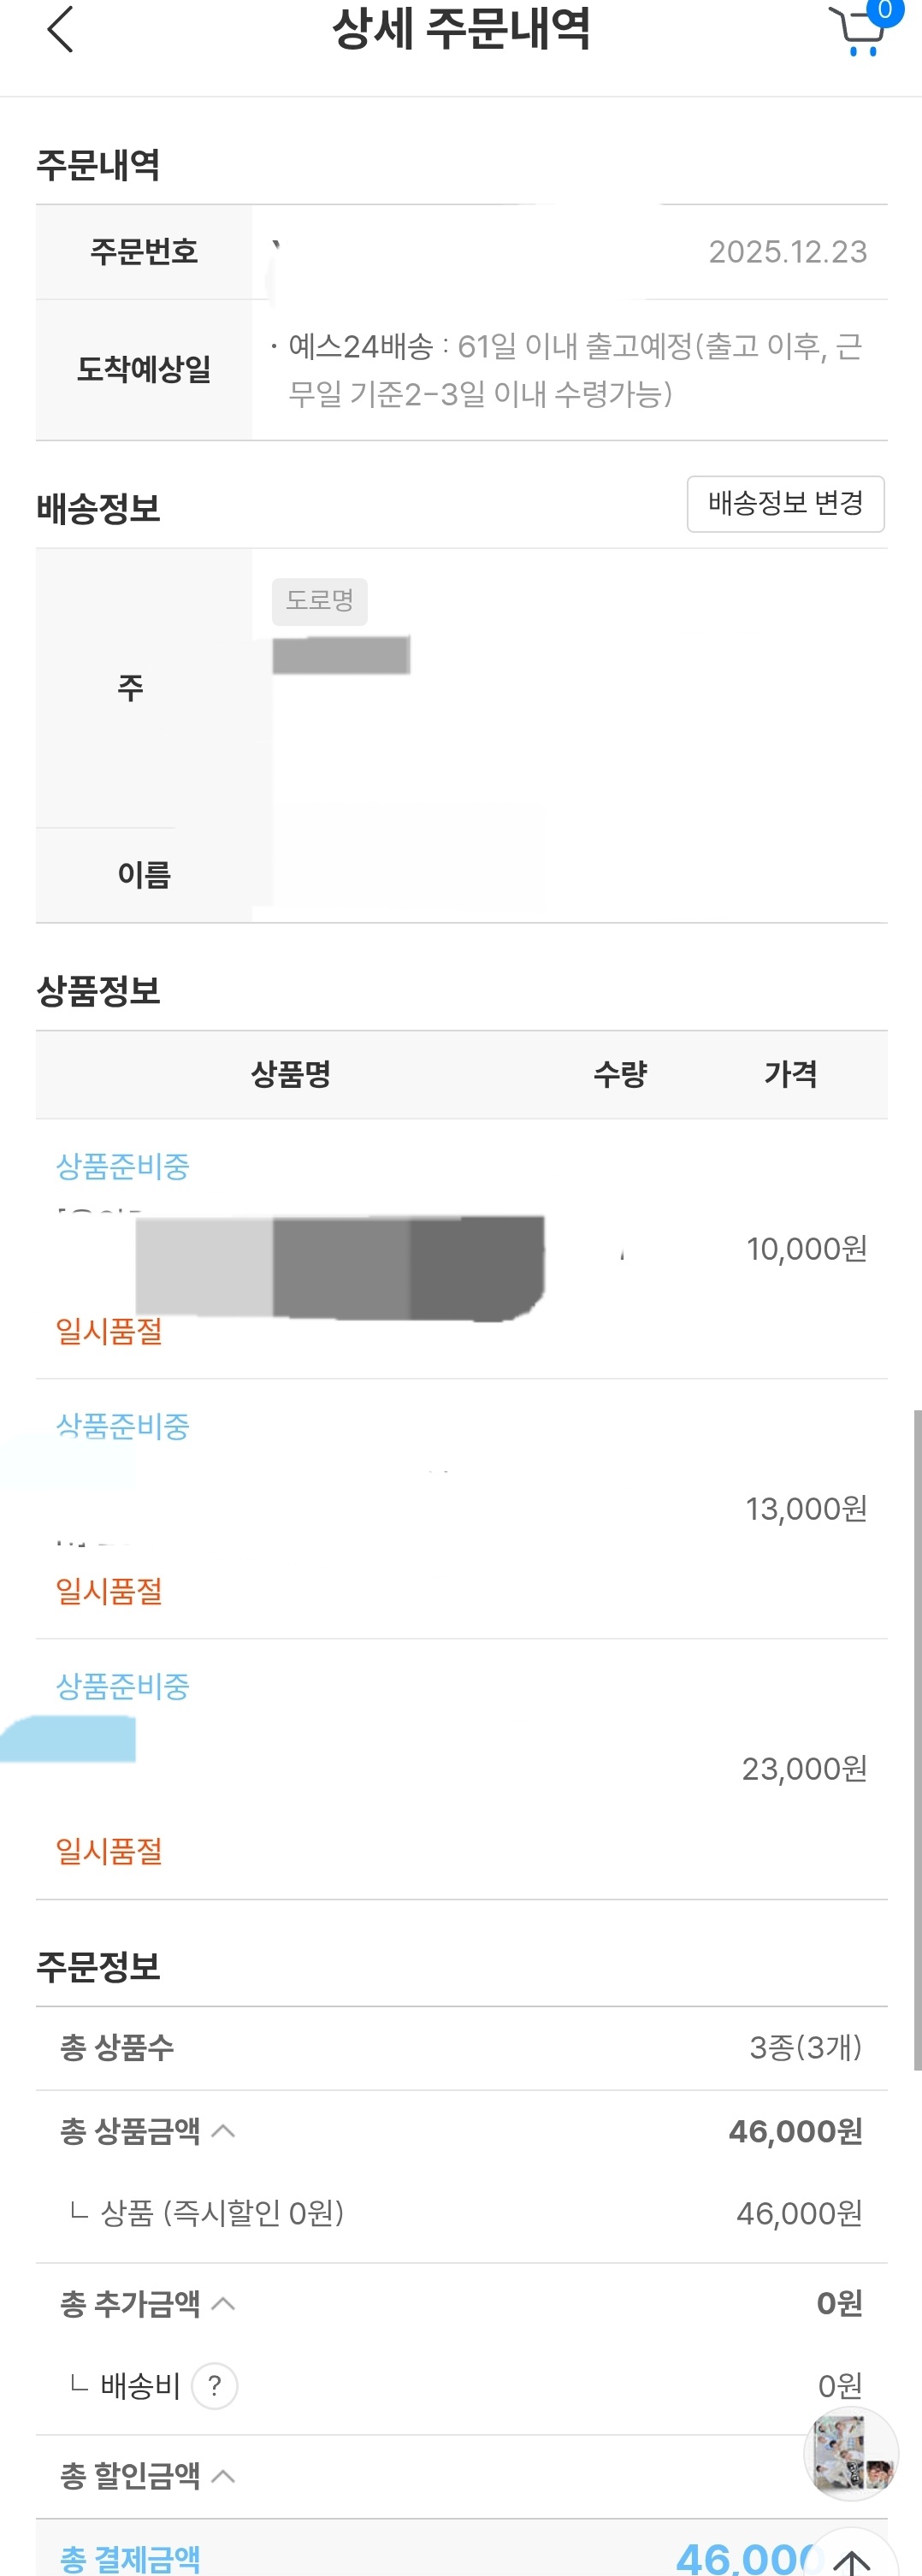Open the shopping cart icon

pyautogui.click(x=857, y=33)
